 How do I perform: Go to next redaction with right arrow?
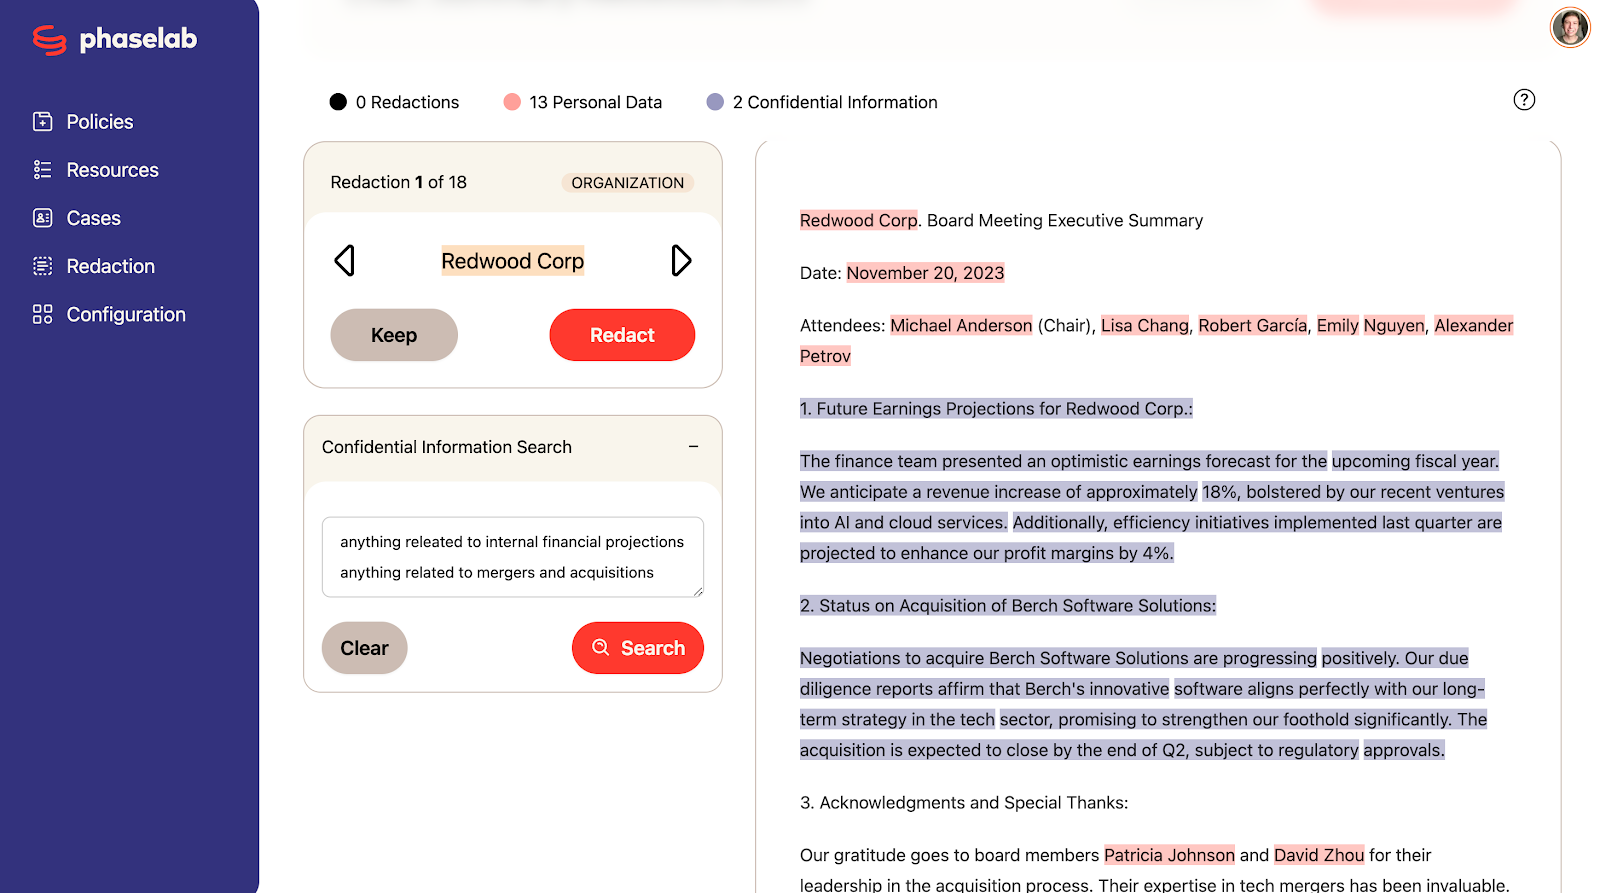coord(681,261)
